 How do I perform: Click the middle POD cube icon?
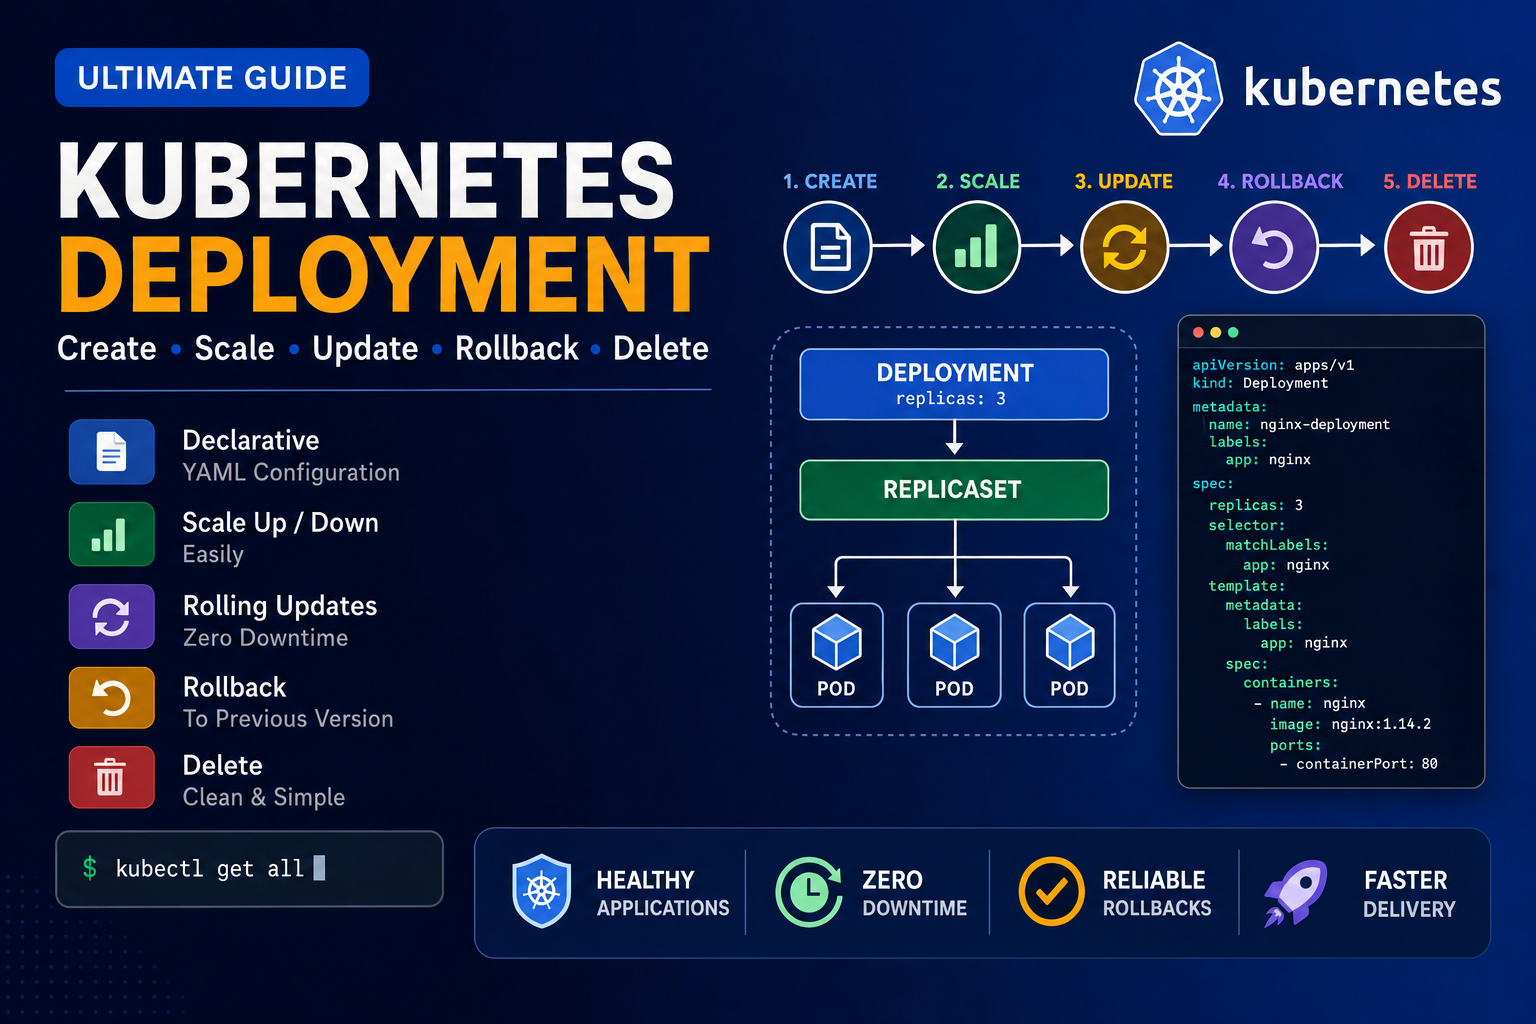(955, 642)
